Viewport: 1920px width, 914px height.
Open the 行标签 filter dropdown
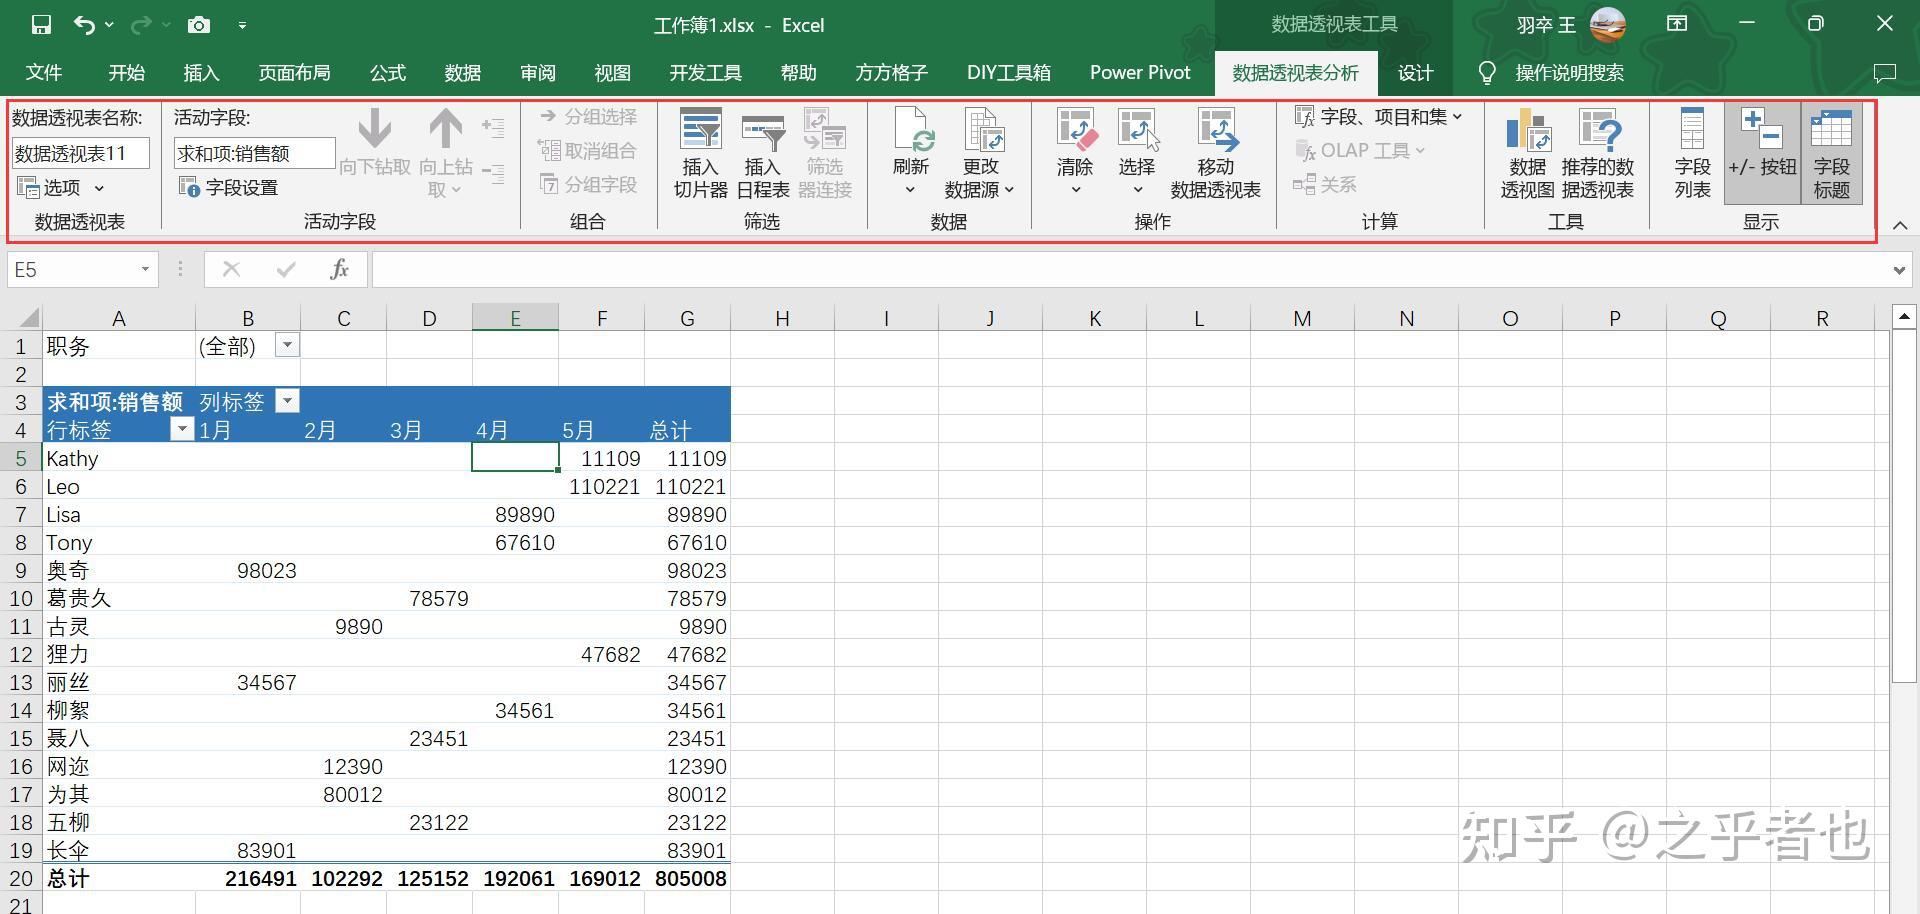pos(182,428)
